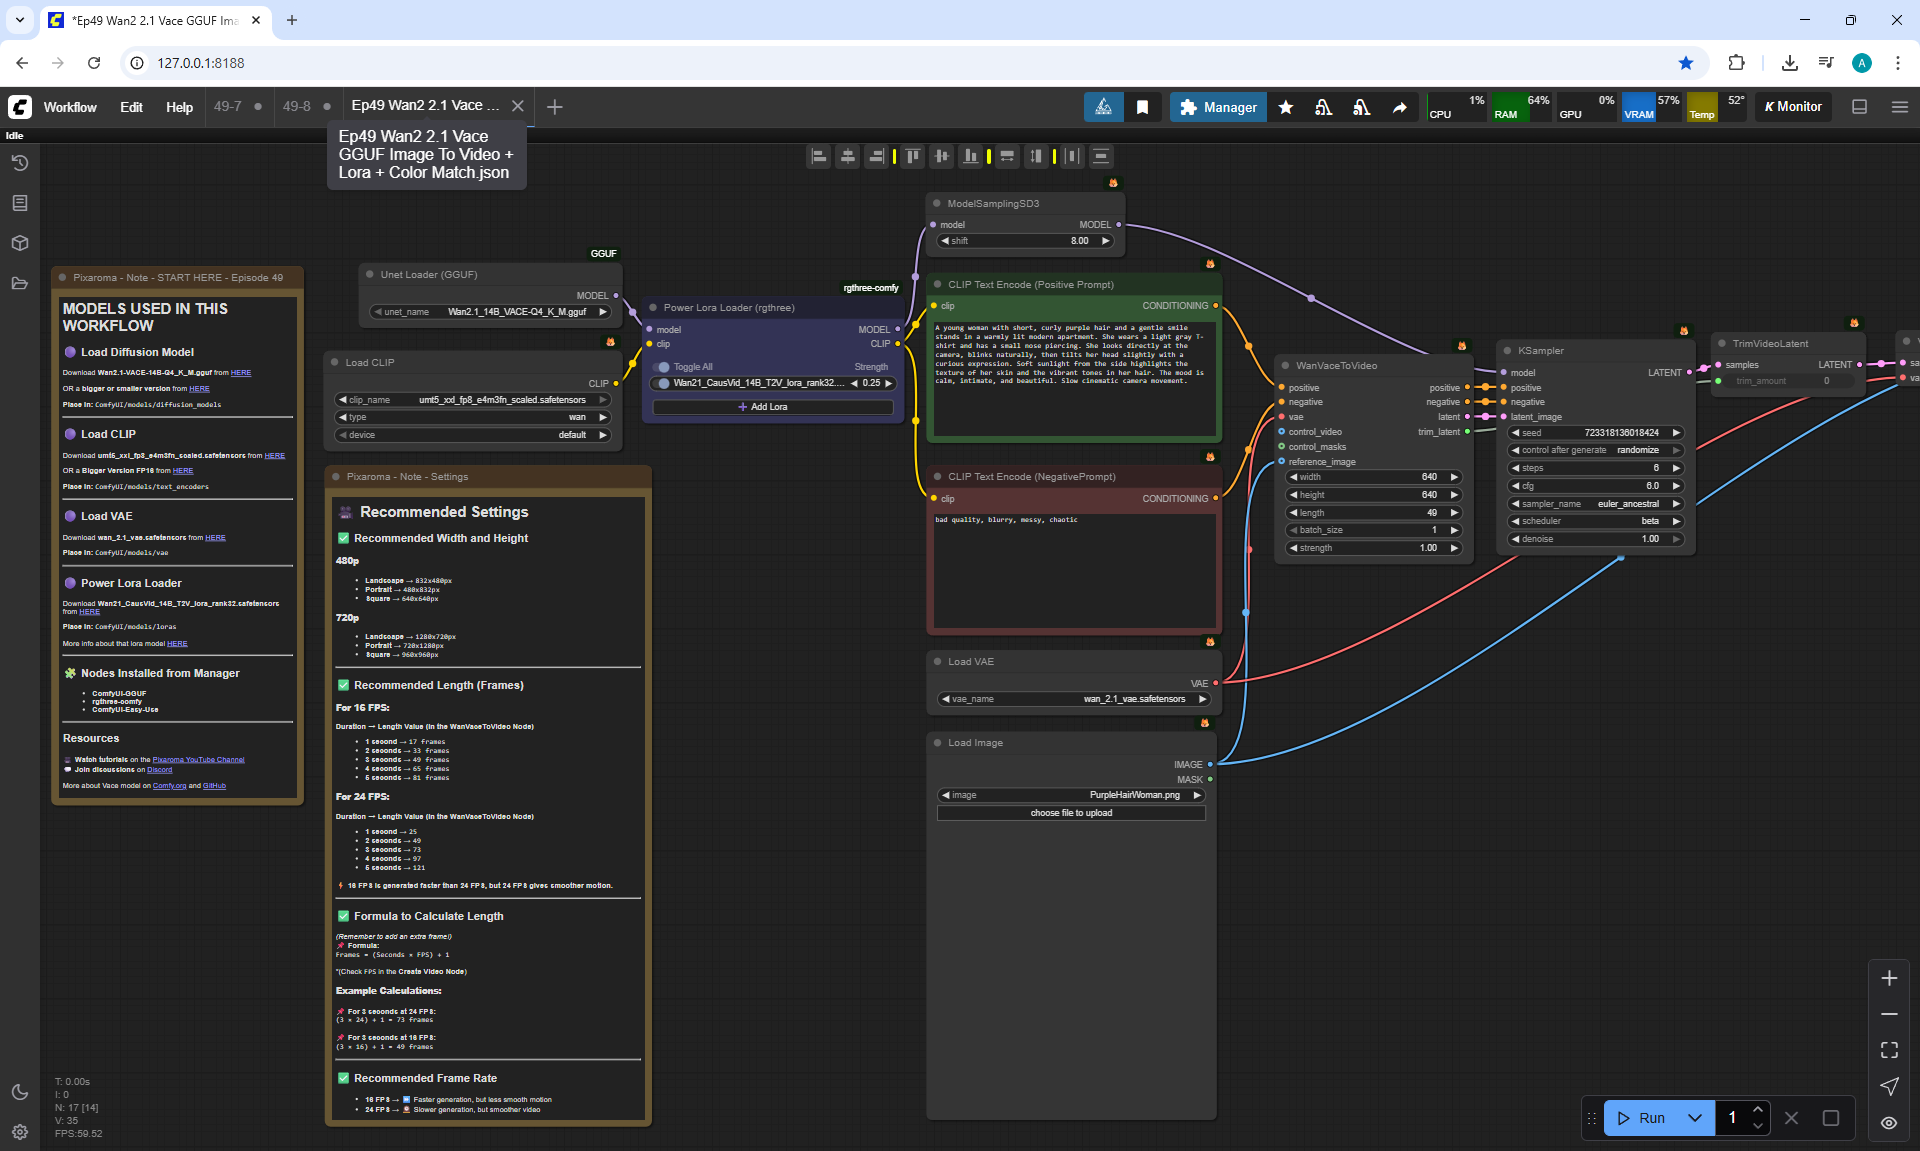Image resolution: width=1920 pixels, height=1151 pixels.
Task: Toggle link visibility eye icon
Action: (1889, 1122)
